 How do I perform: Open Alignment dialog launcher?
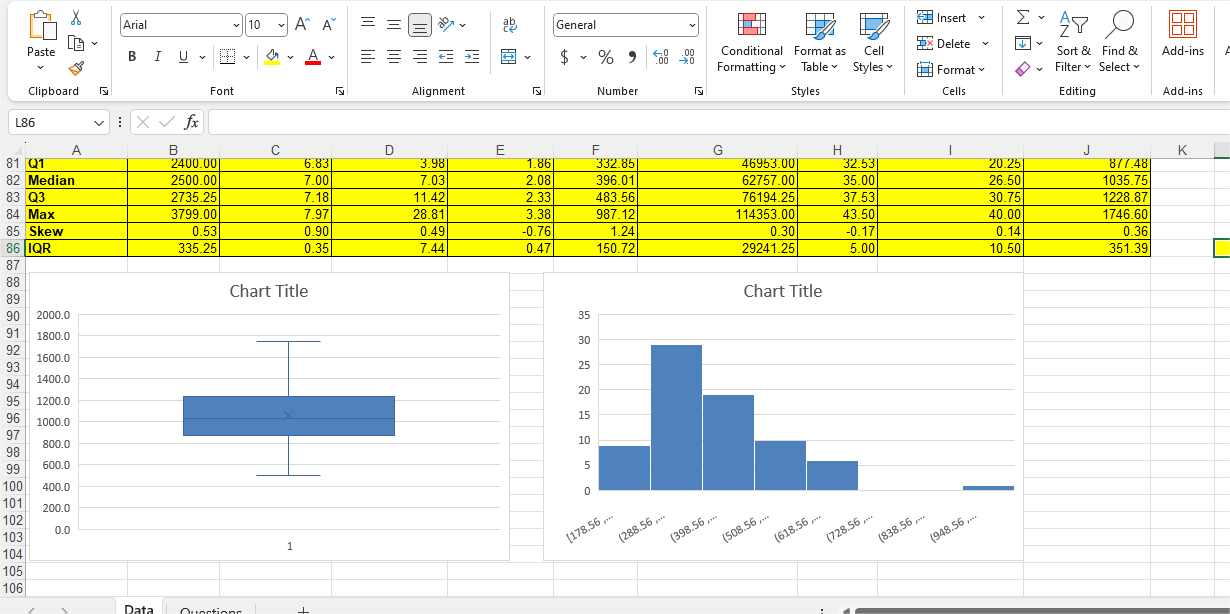[x=537, y=91]
